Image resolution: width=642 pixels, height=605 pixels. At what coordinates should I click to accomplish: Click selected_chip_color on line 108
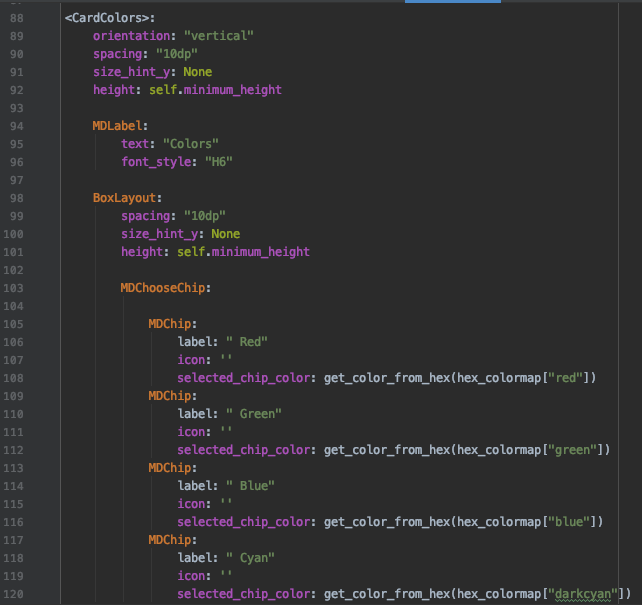pyautogui.click(x=244, y=378)
